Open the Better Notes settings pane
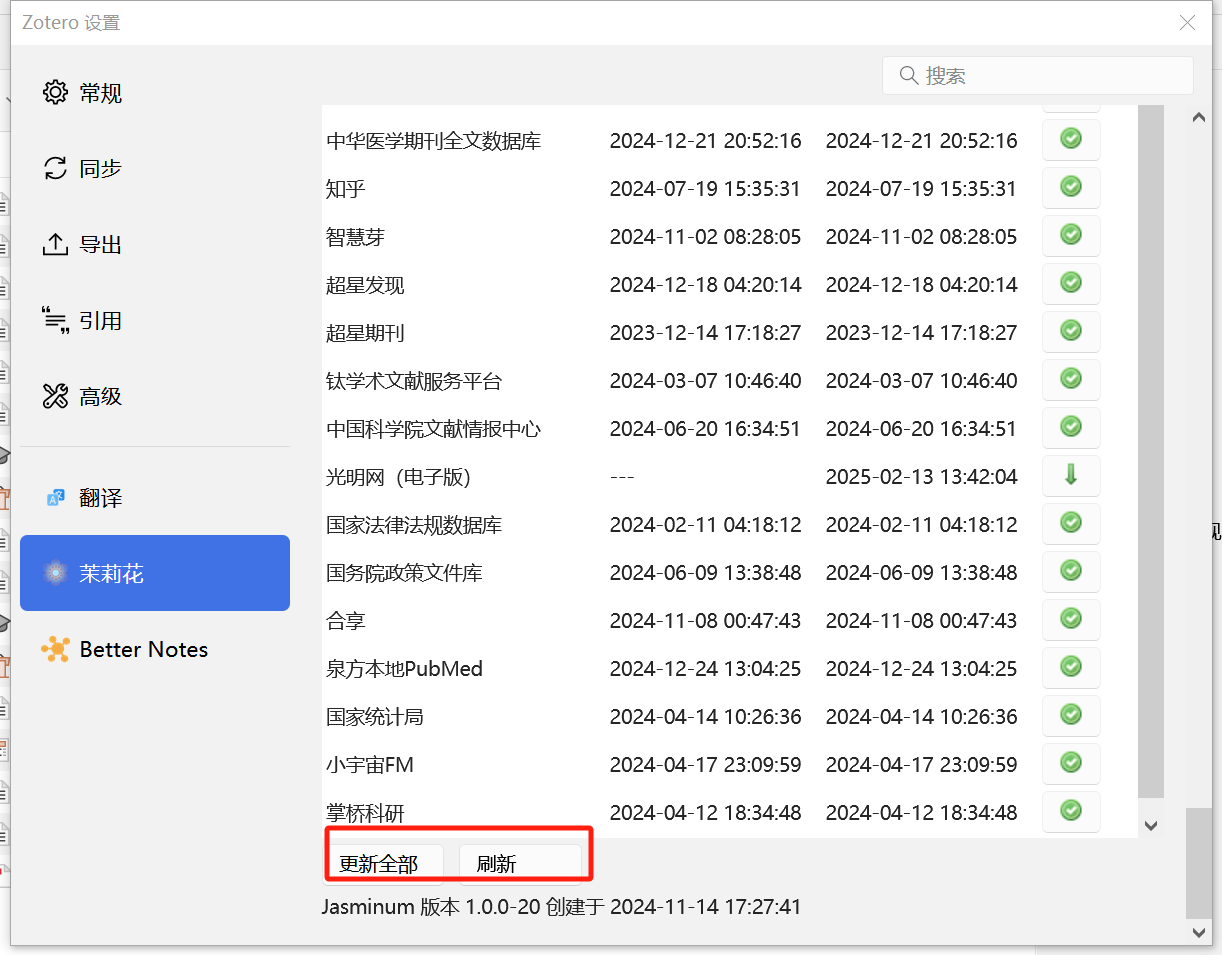 click(x=143, y=650)
